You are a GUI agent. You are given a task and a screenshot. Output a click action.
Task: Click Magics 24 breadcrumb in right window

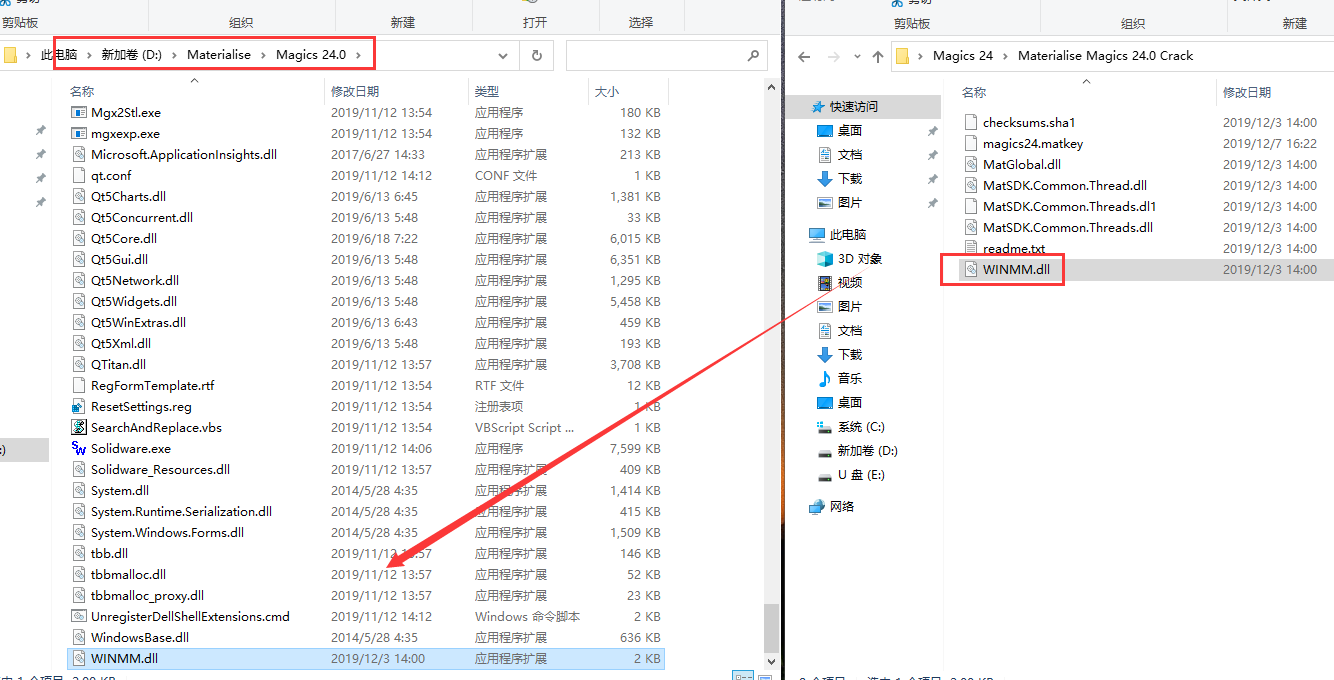pos(962,56)
